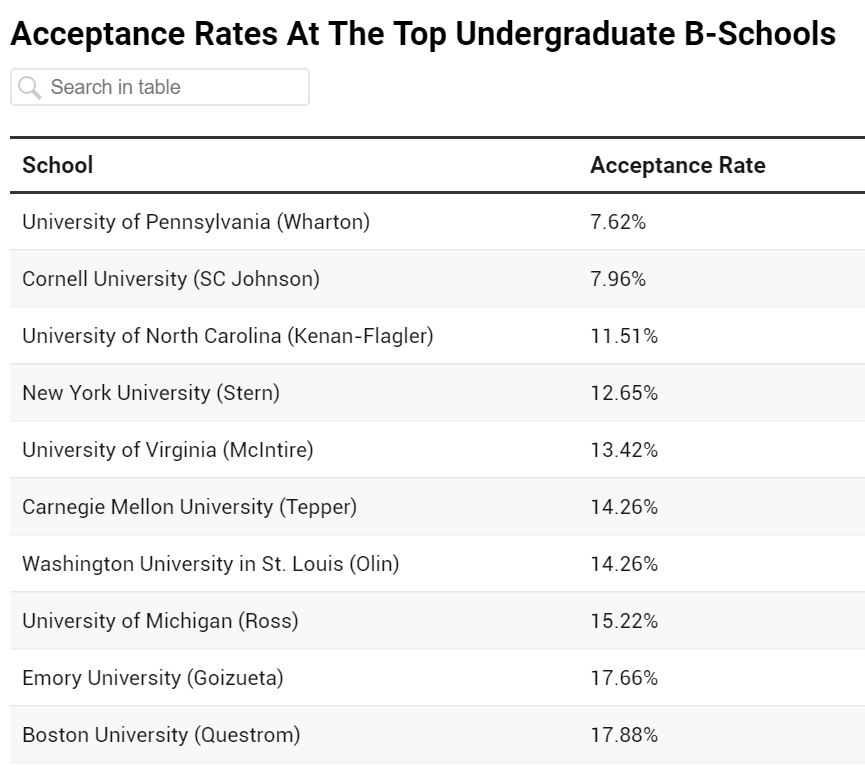Viewport: 865px width, 765px height.
Task: Select University of Michigan (Ross) row
Action: (160, 621)
